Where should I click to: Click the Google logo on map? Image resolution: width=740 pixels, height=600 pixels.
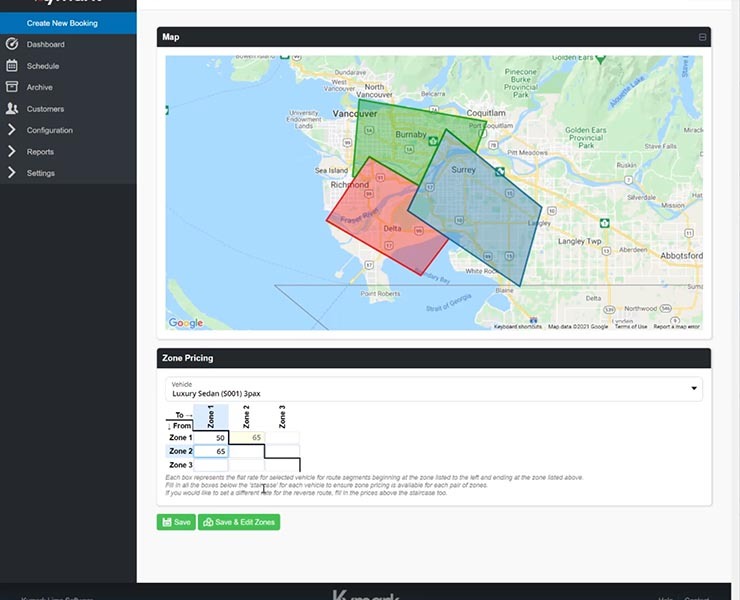pos(185,323)
